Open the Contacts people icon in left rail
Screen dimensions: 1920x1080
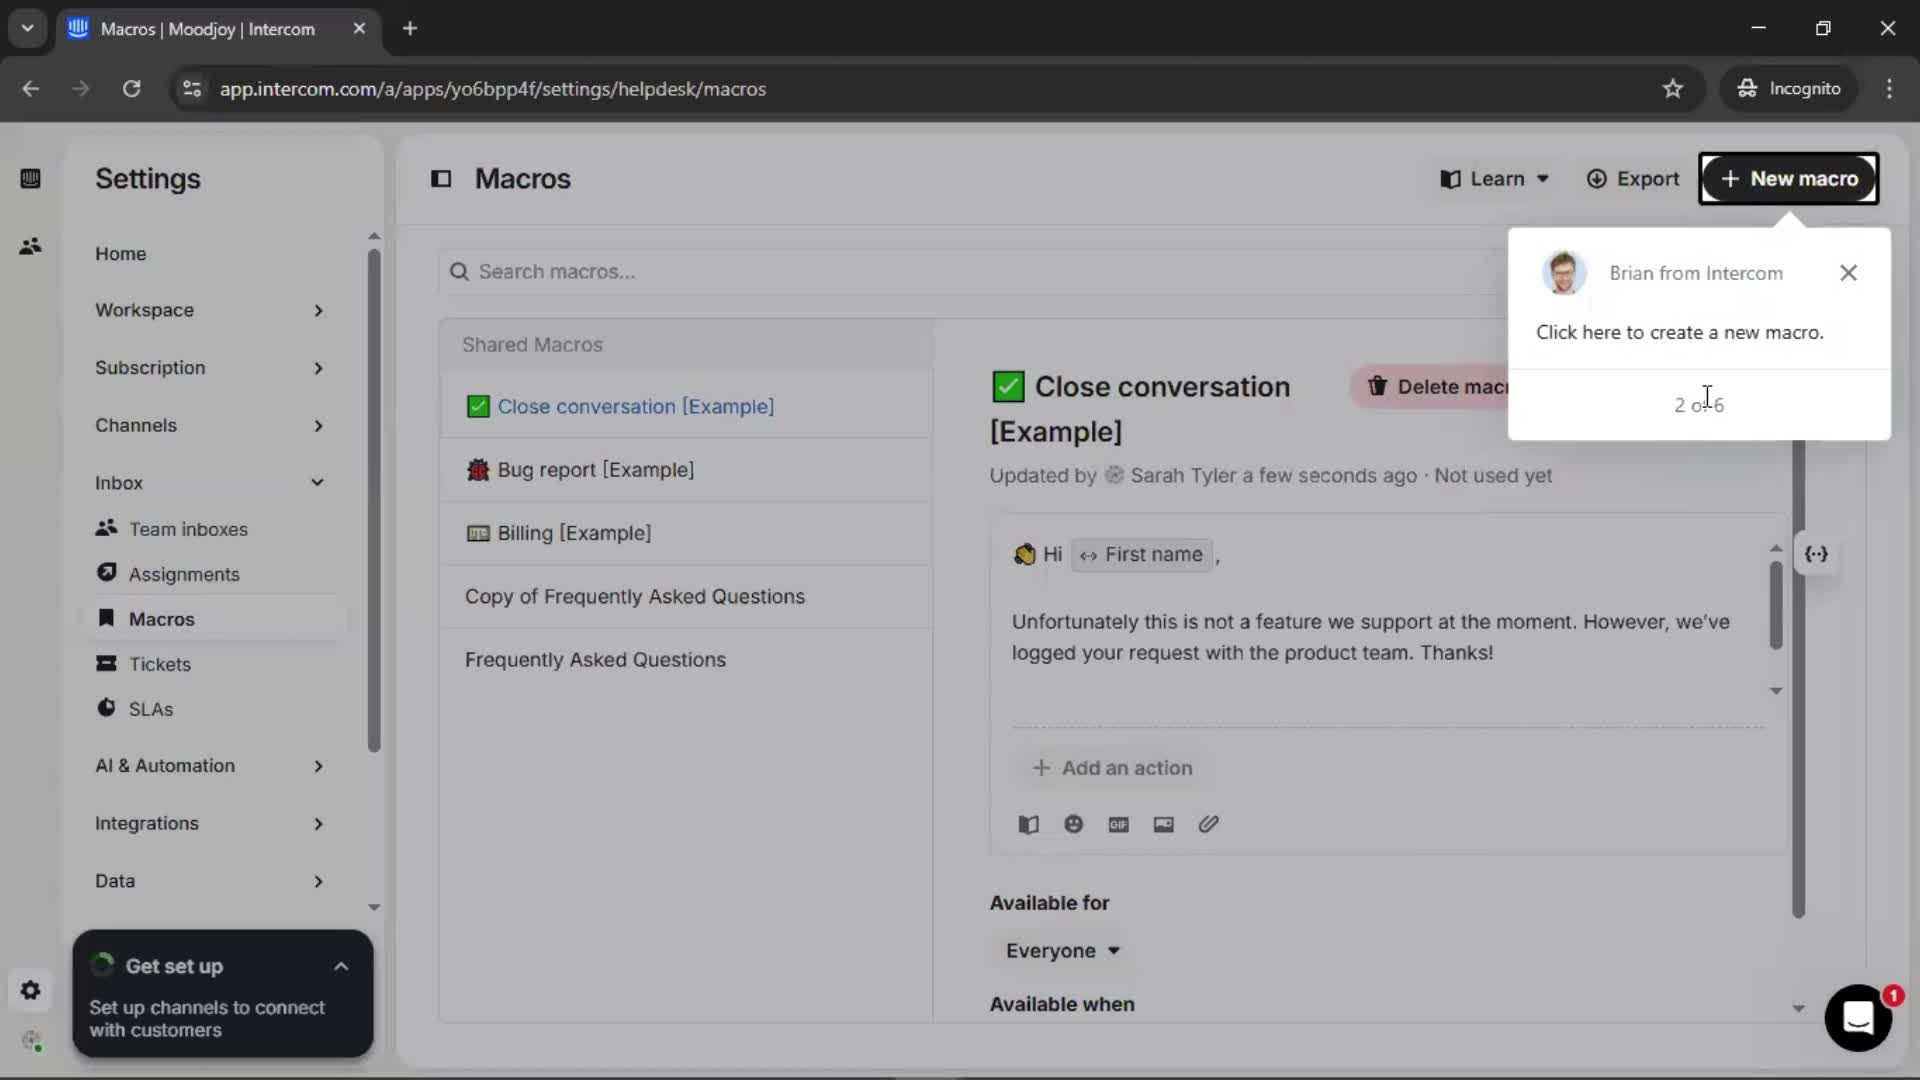(30, 246)
